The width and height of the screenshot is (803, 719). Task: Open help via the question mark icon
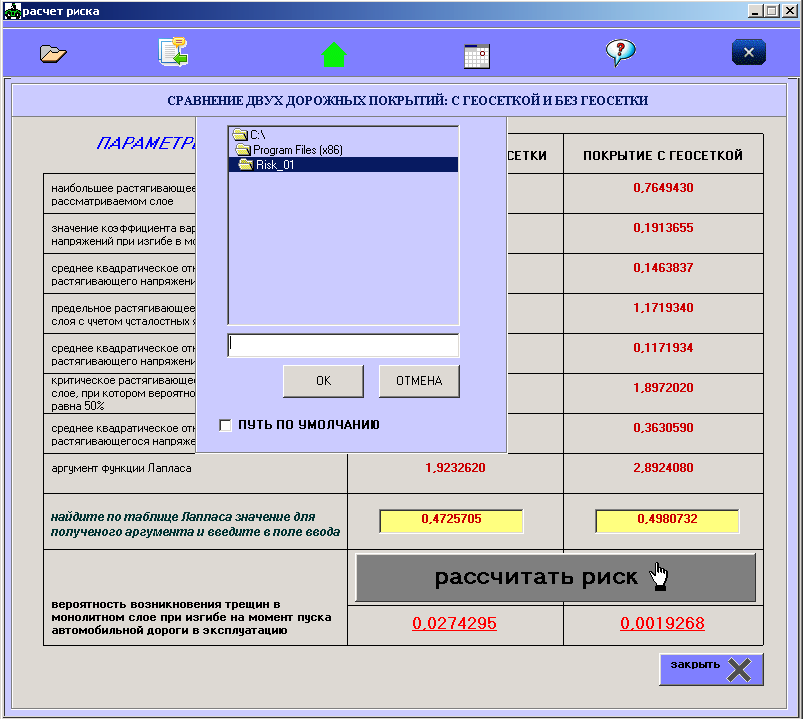620,53
